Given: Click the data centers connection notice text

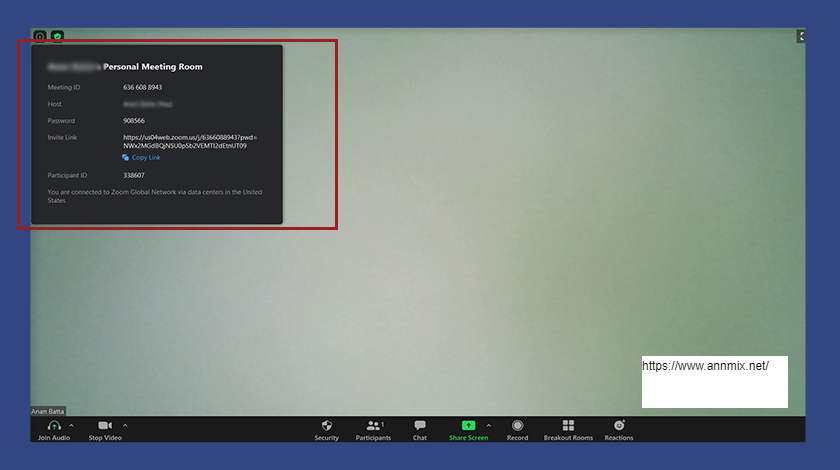Looking at the screenshot, I should point(155,196).
